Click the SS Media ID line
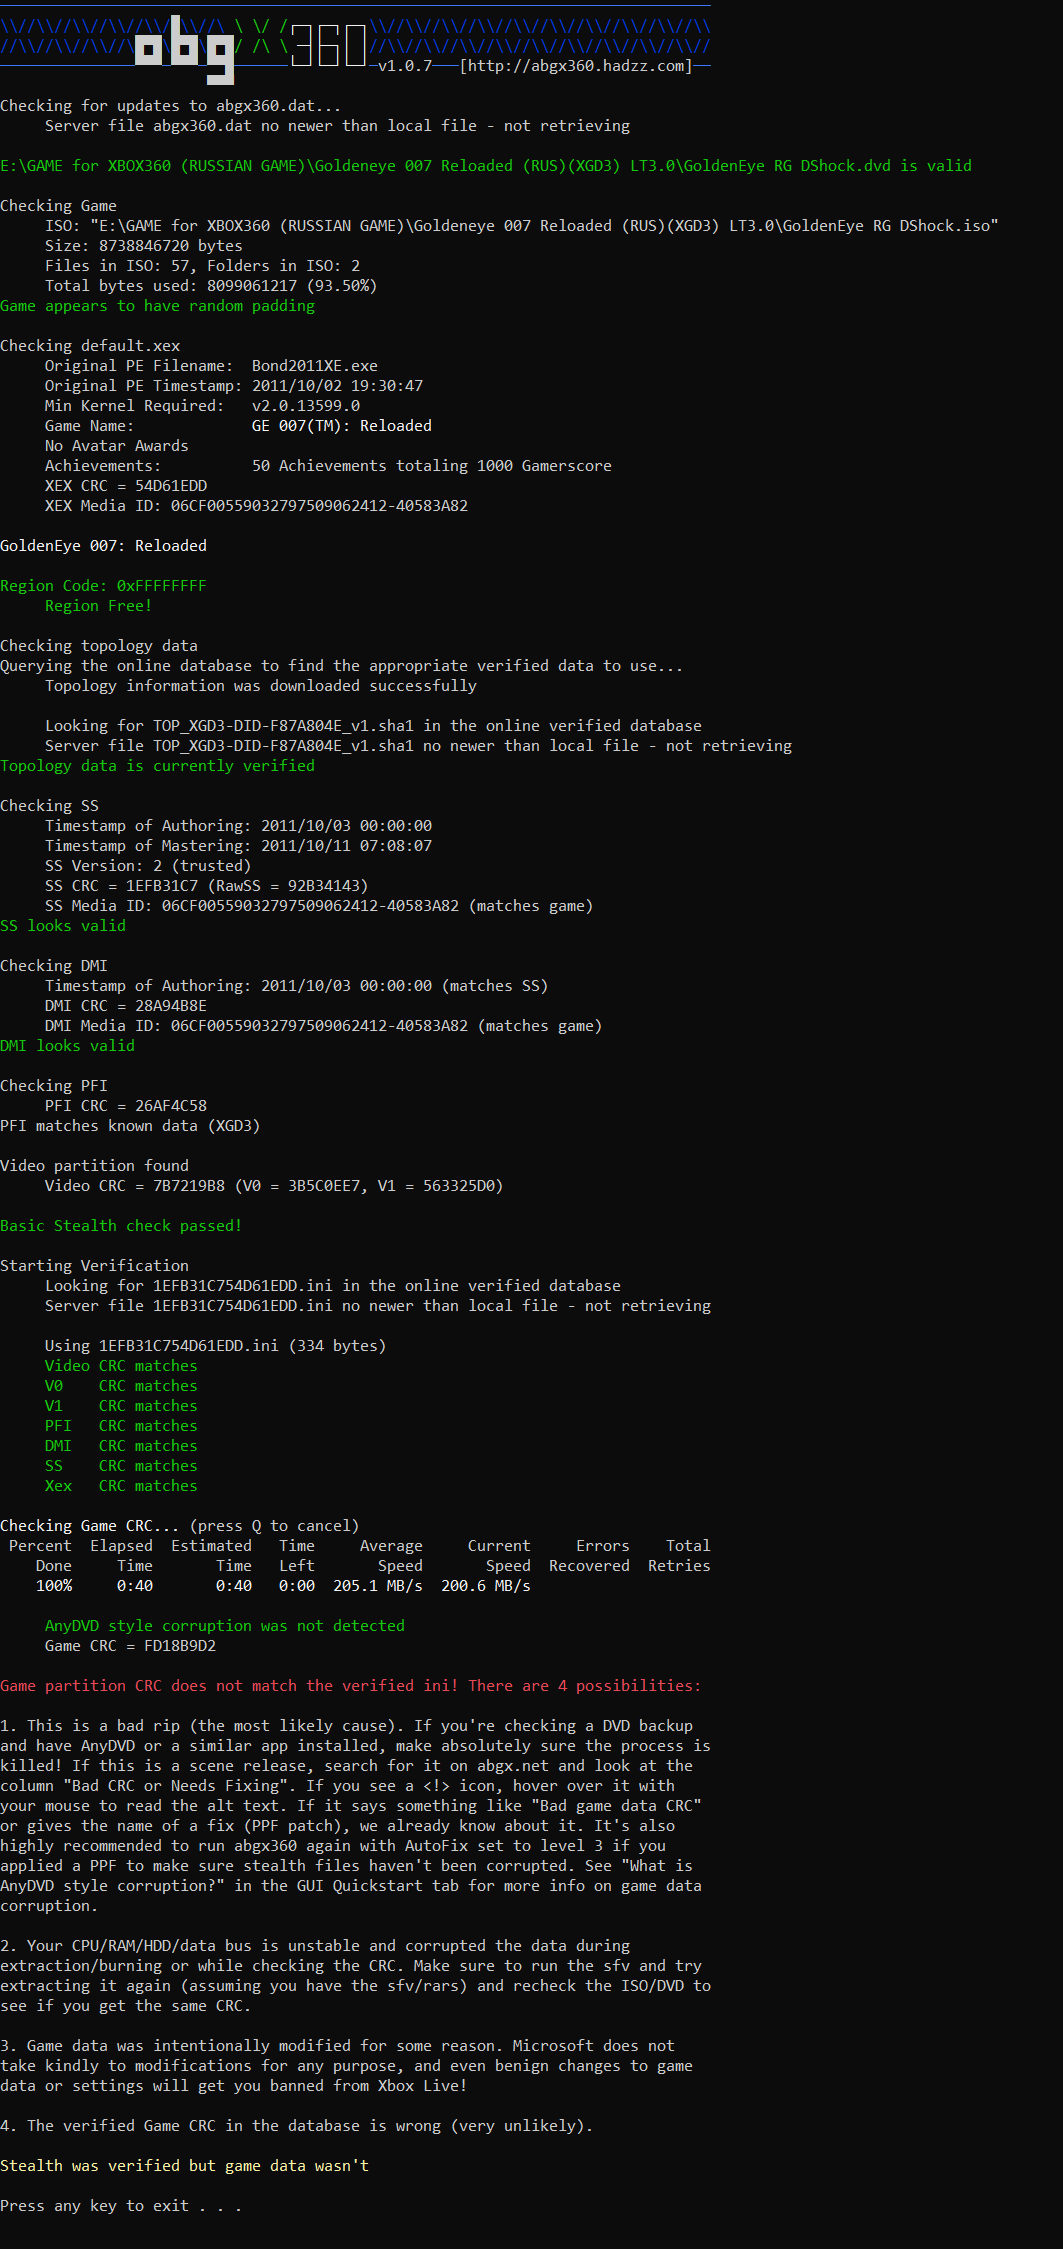Image resolution: width=1063 pixels, height=2249 pixels. [x=319, y=906]
